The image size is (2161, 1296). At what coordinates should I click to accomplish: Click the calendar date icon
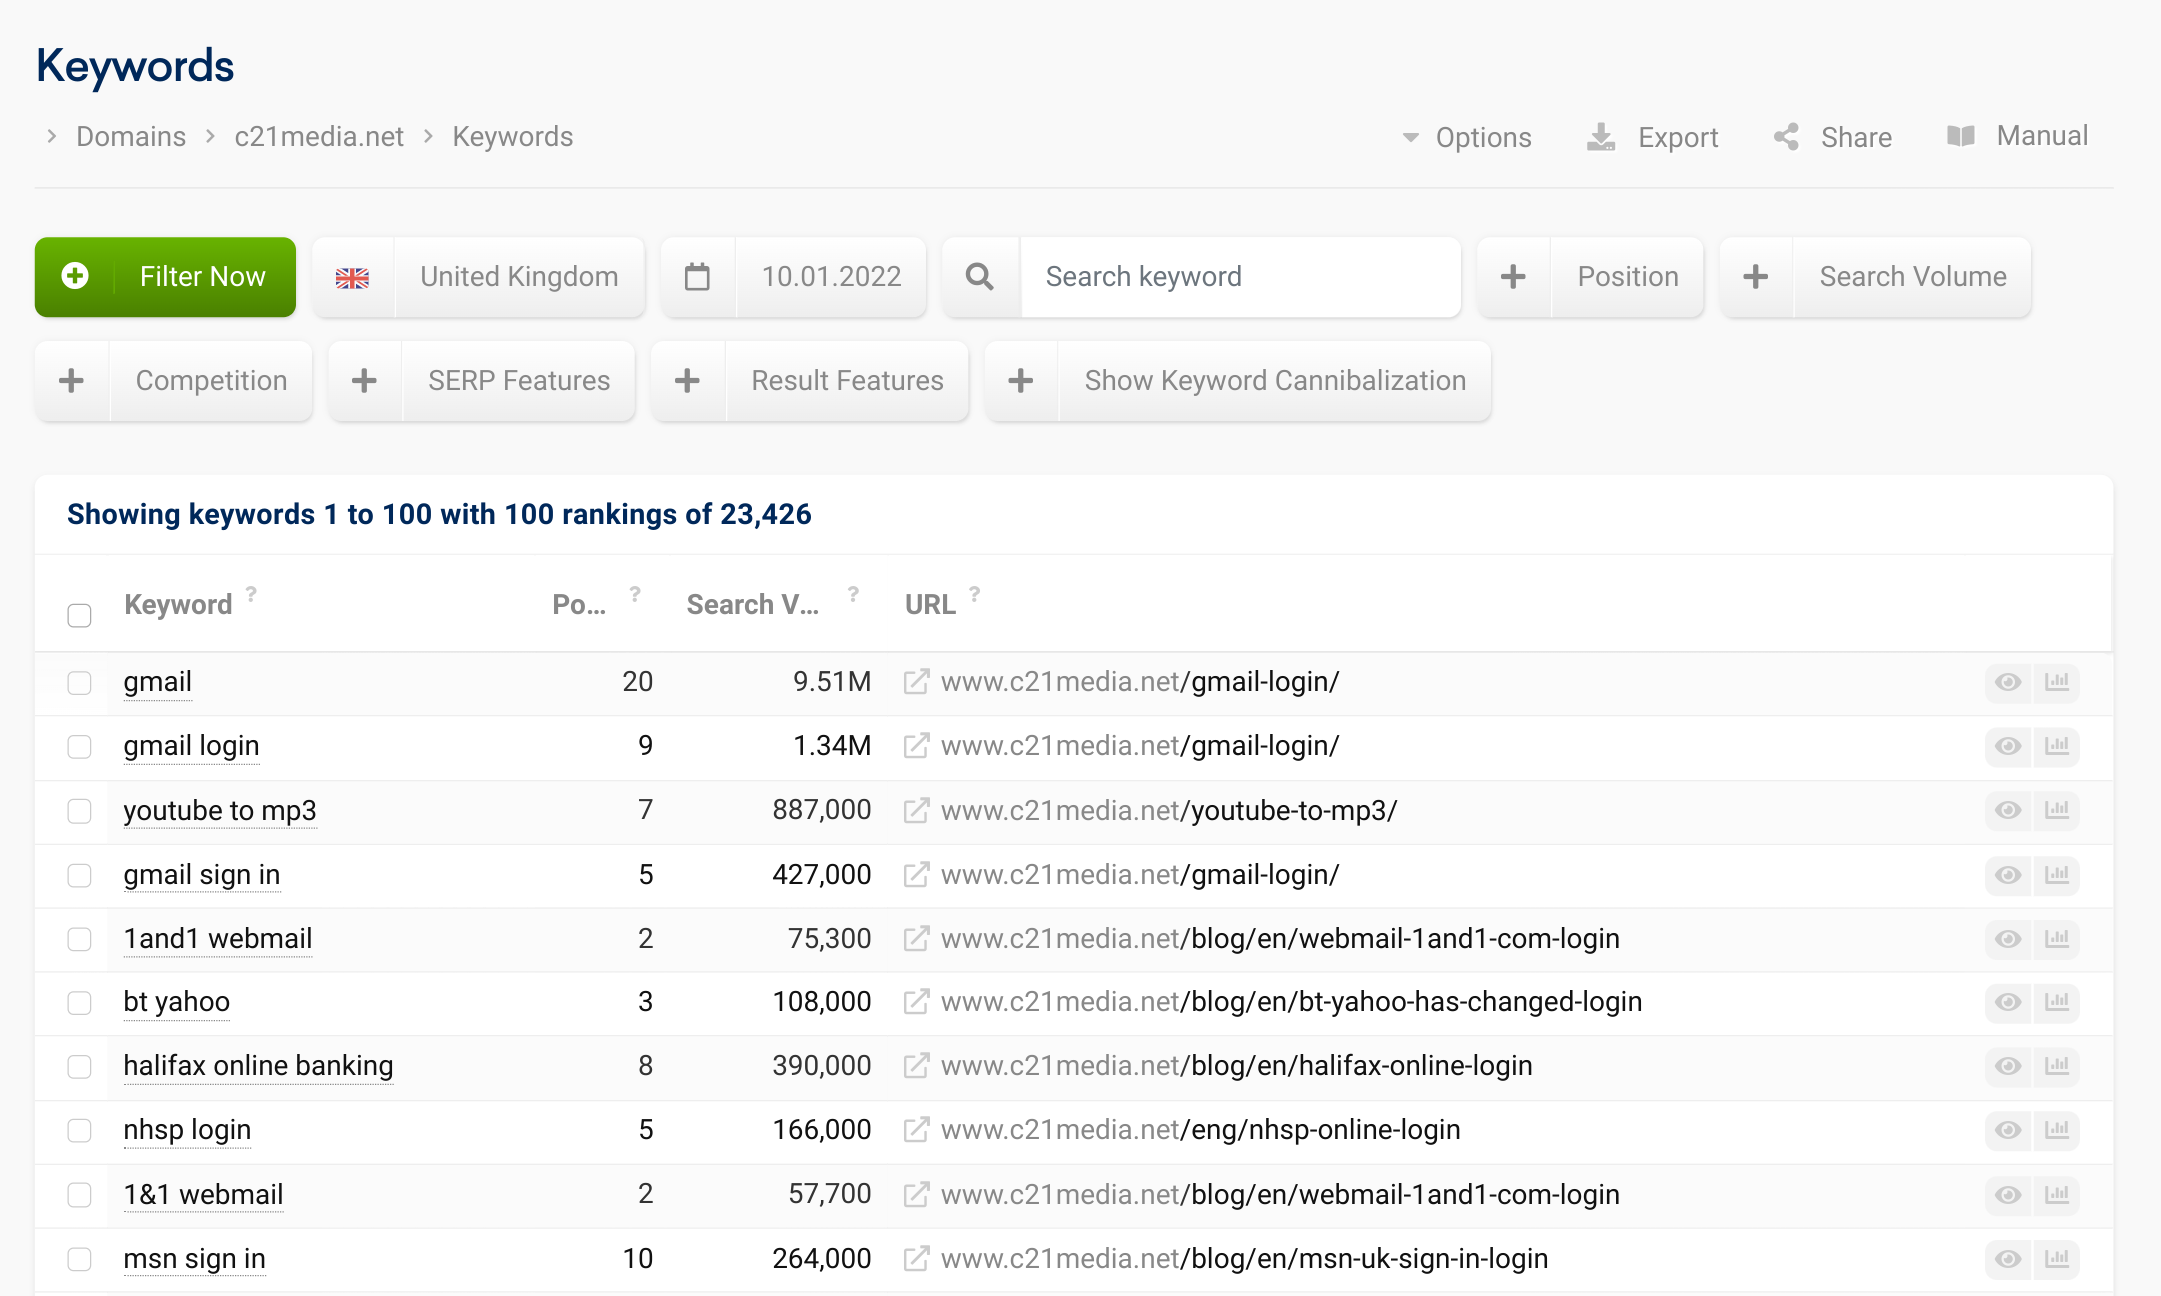click(x=697, y=277)
